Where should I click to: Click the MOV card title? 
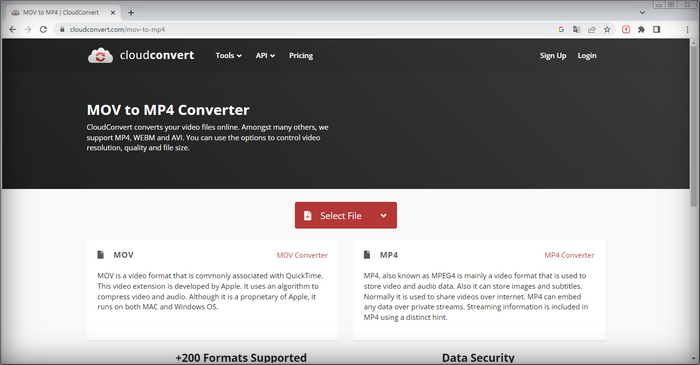[x=124, y=255]
